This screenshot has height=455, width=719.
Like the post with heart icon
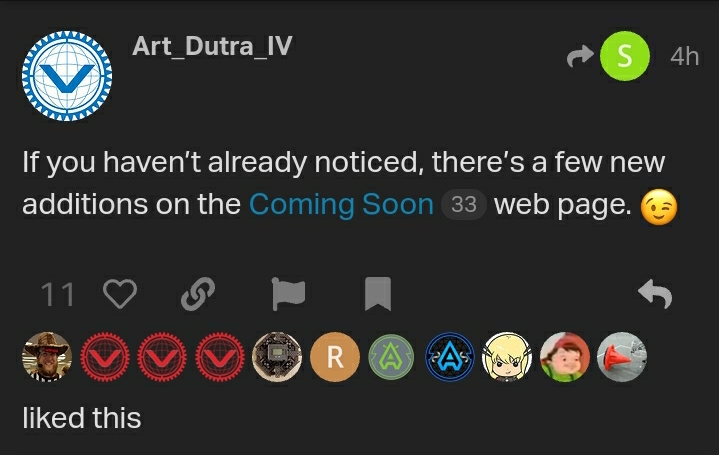click(120, 294)
